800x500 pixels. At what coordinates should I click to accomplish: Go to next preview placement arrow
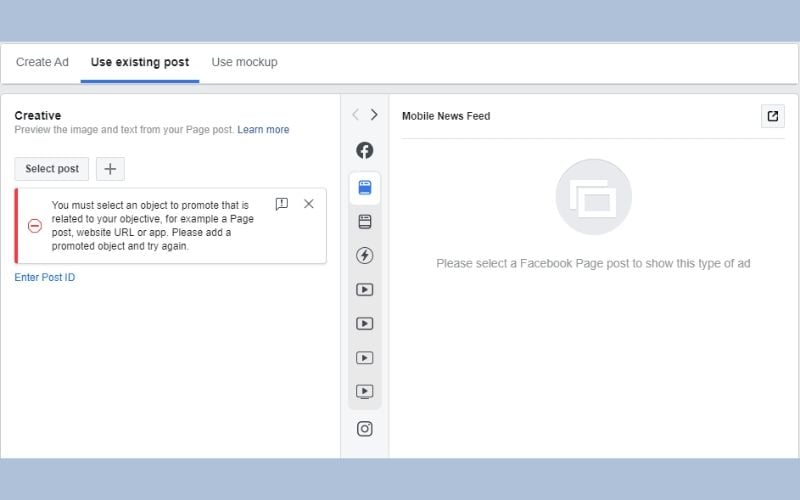[x=374, y=115]
